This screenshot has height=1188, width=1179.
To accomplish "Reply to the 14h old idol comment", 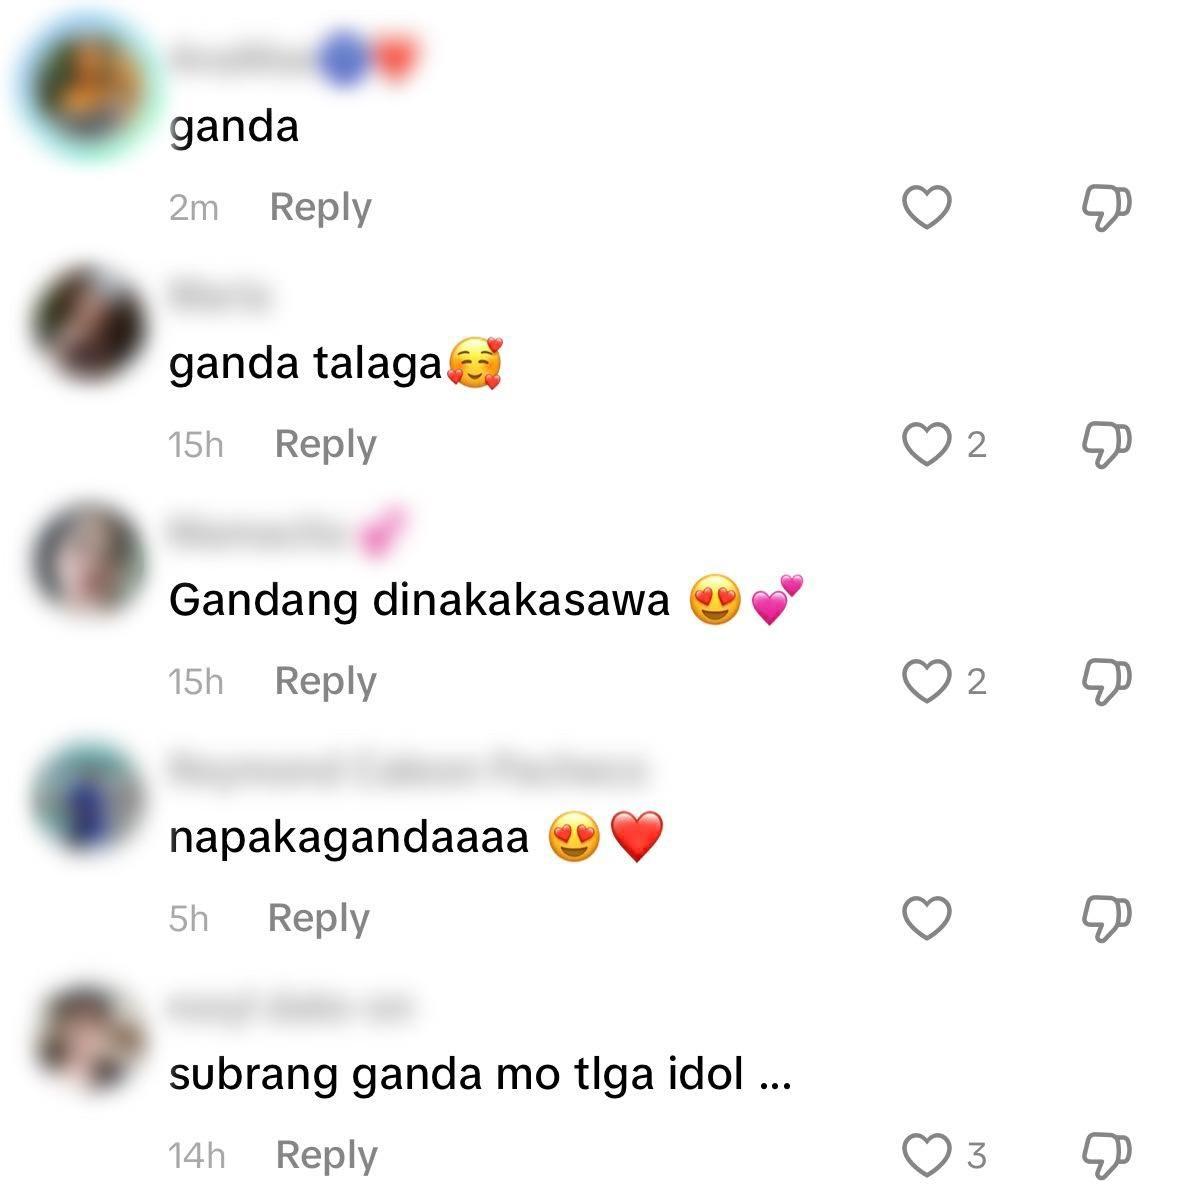I will (326, 1157).
